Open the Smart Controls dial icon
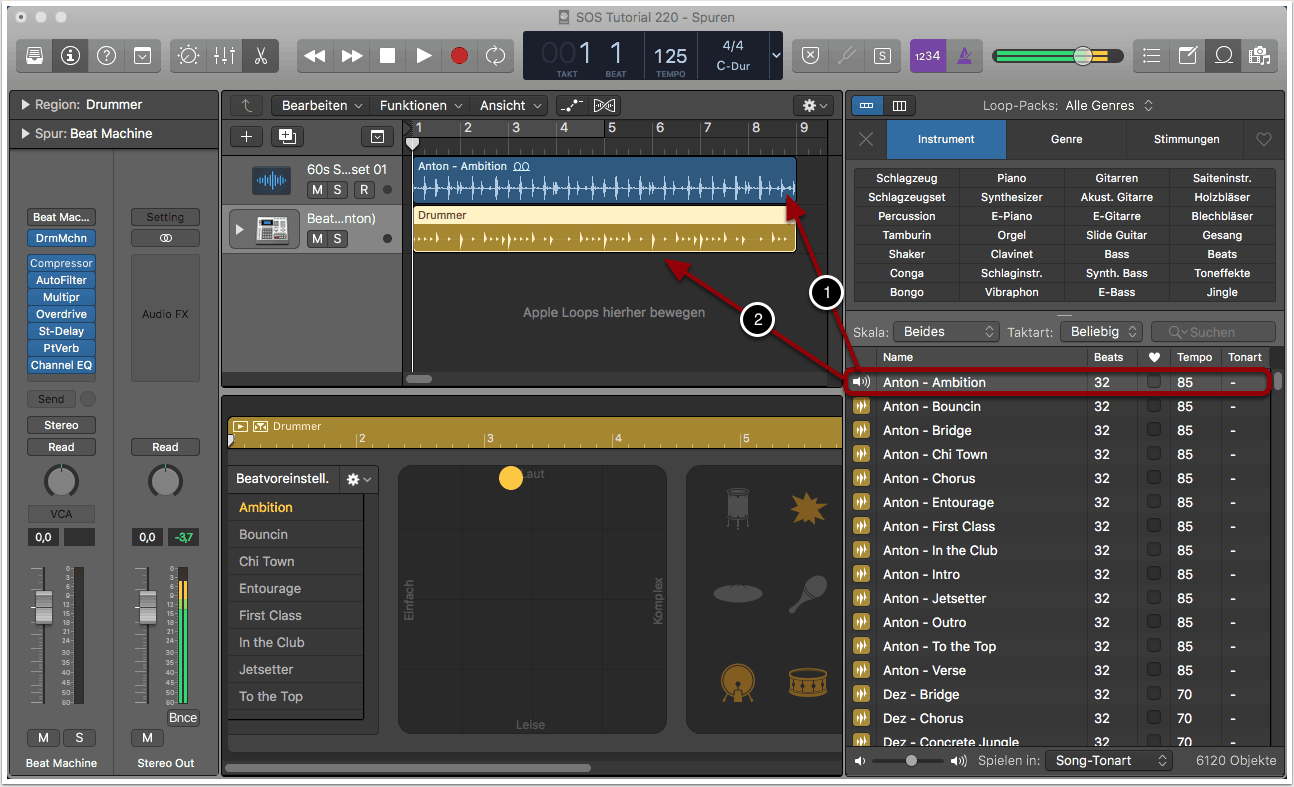This screenshot has width=1294, height=787. click(188, 56)
